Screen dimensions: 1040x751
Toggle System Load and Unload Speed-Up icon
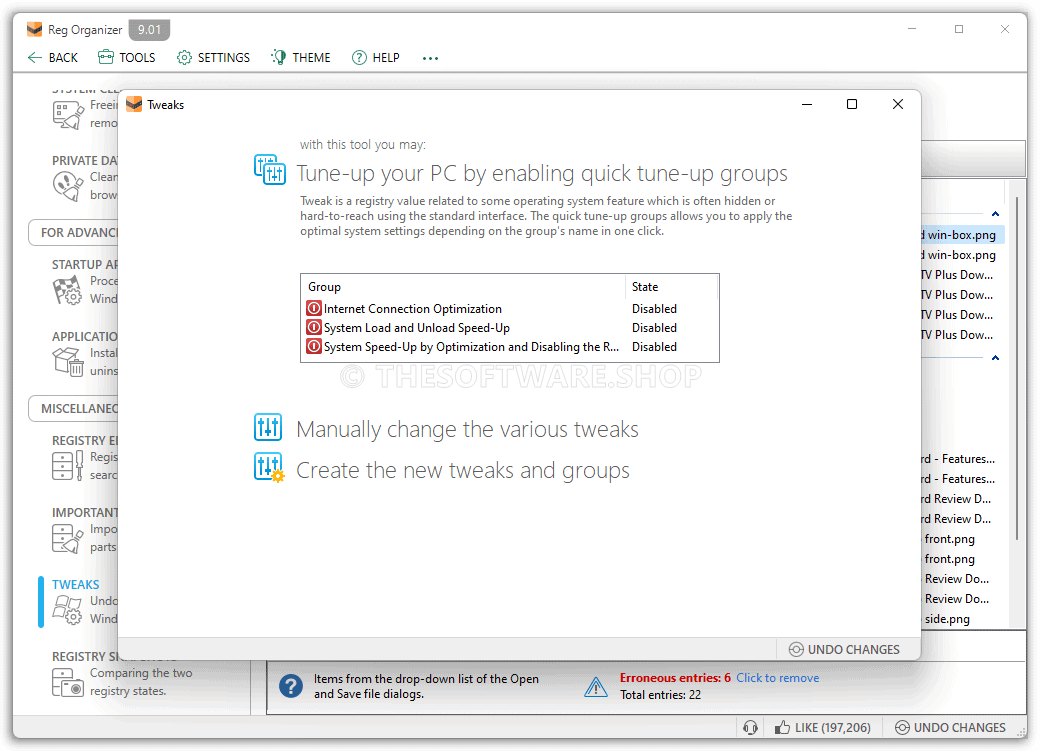314,328
